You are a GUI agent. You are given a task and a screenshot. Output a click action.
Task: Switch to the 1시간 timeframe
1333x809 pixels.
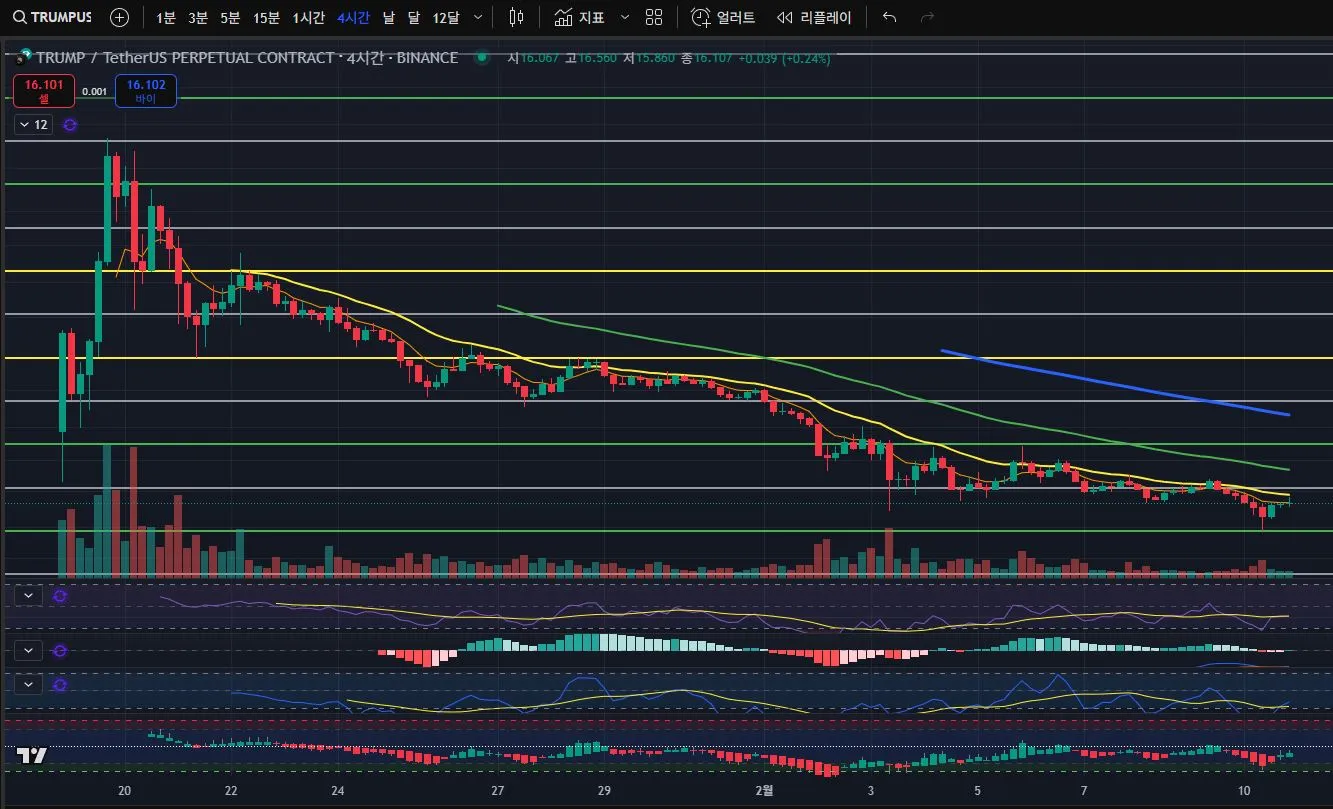308,17
